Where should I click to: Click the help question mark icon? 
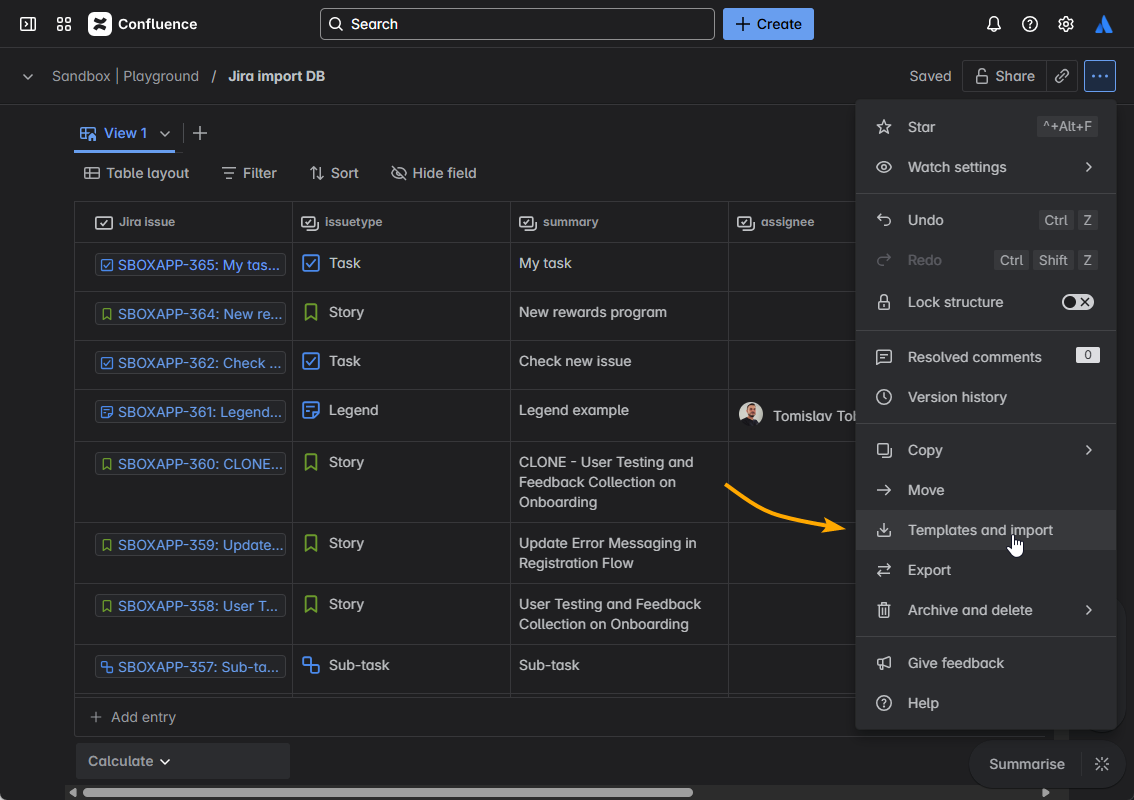[x=1030, y=23]
